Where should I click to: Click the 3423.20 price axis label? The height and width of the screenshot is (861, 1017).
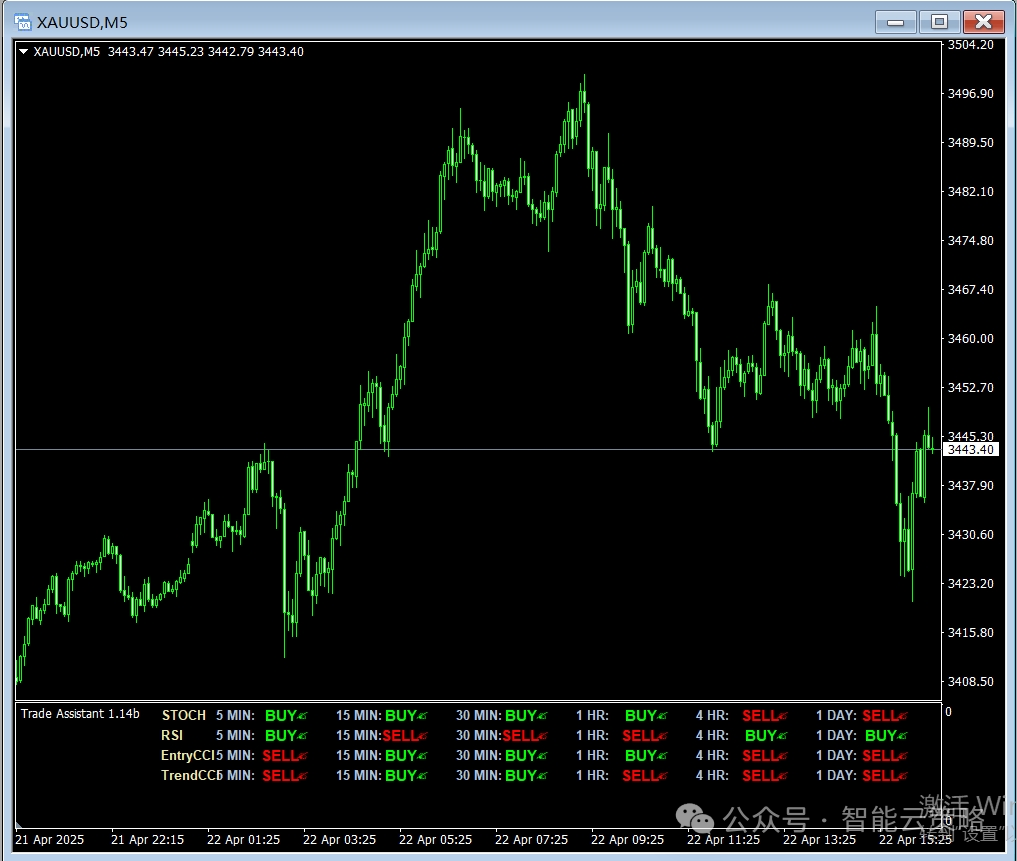point(970,583)
